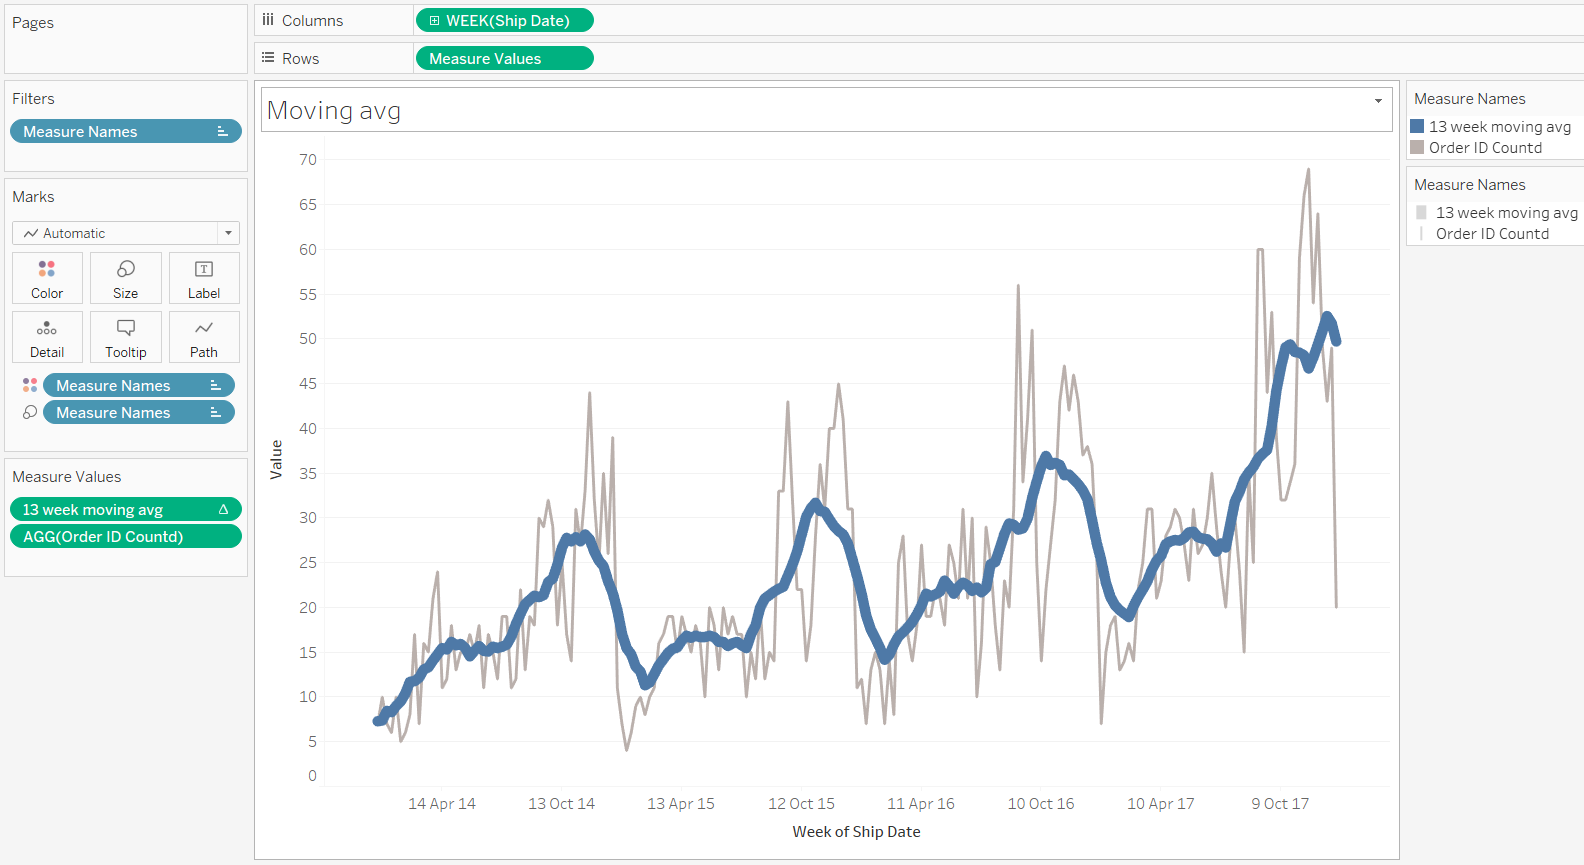1584x865 pixels.
Task: Open the Label marks button
Action: point(204,278)
